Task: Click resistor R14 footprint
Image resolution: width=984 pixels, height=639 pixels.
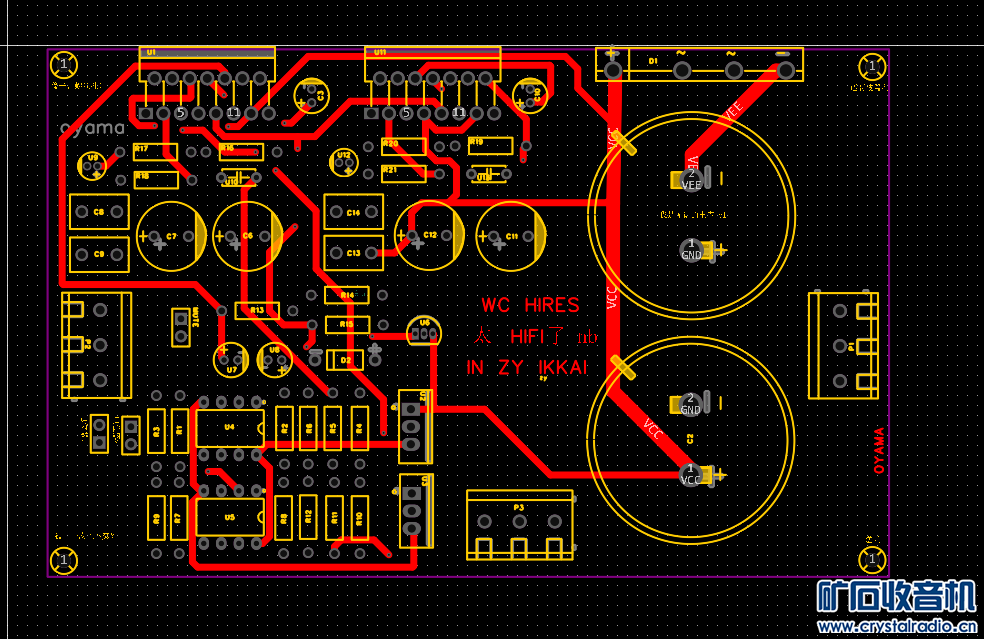Action: (x=346, y=295)
